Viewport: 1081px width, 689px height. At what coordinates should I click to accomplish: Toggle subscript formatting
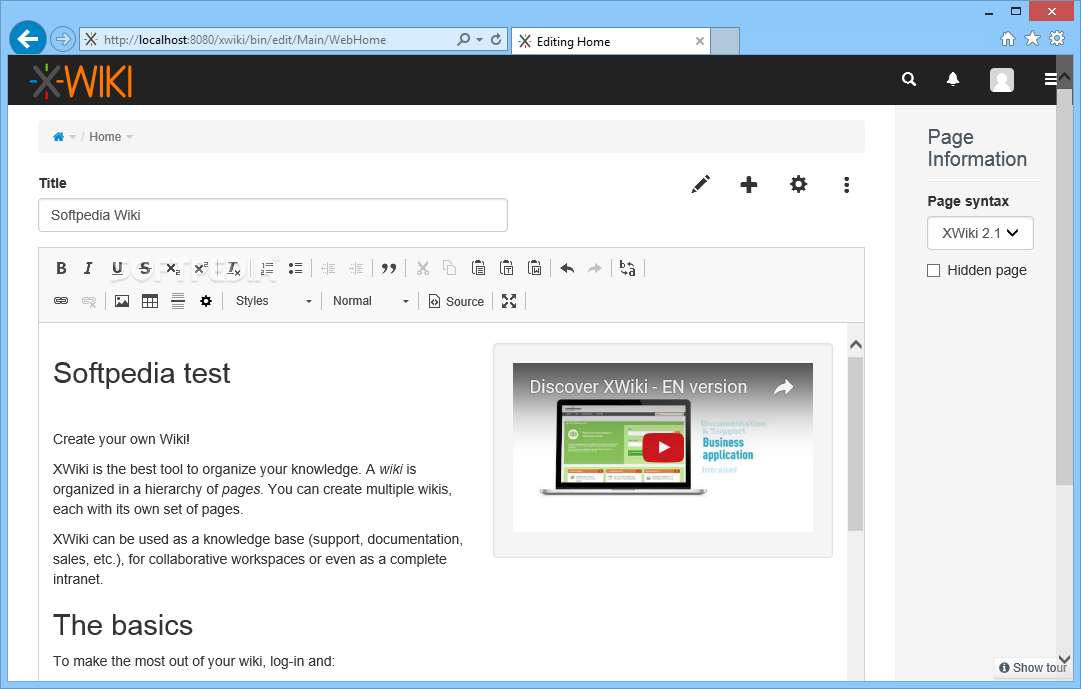pos(172,268)
